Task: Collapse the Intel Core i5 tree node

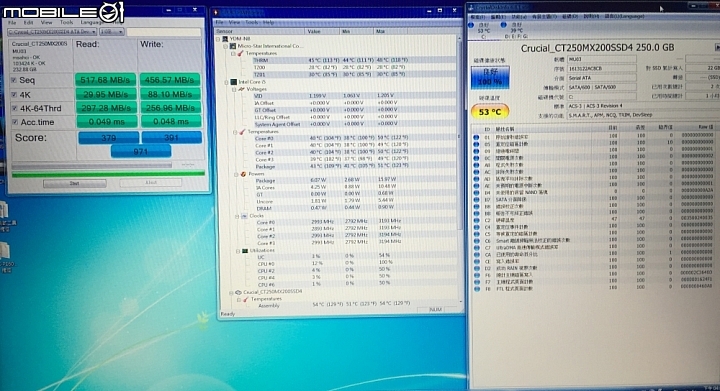Action: point(226,82)
